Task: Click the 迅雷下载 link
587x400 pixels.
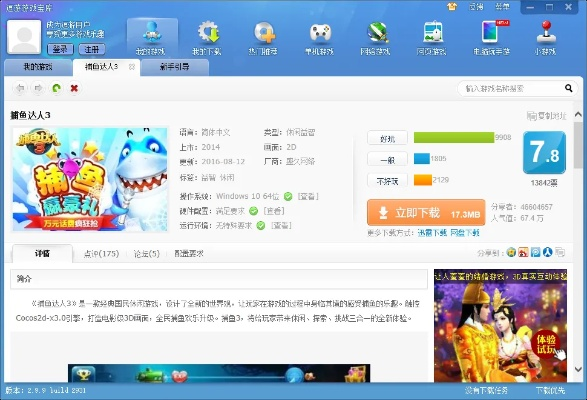Action: (x=432, y=233)
